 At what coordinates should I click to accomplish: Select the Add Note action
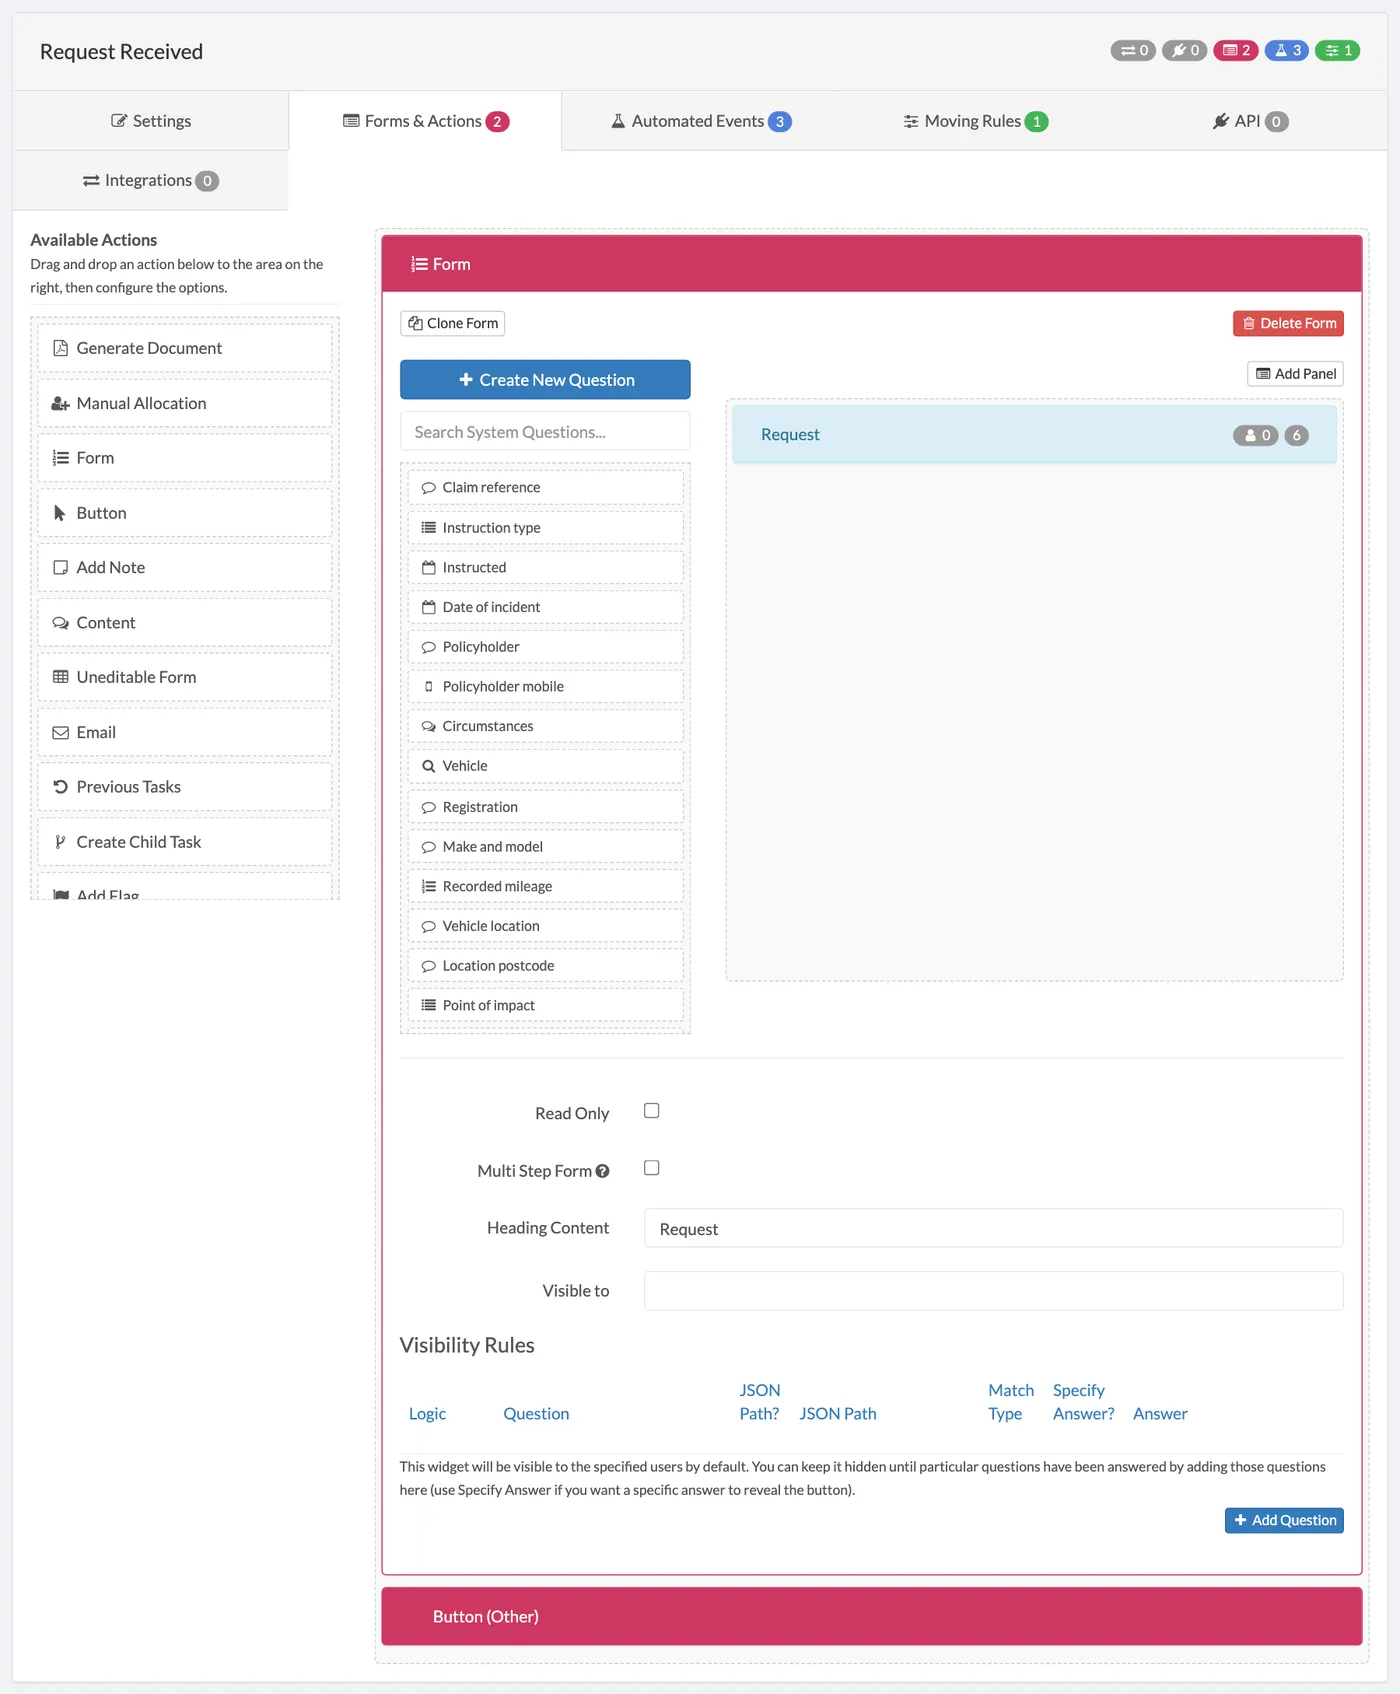click(x=185, y=567)
